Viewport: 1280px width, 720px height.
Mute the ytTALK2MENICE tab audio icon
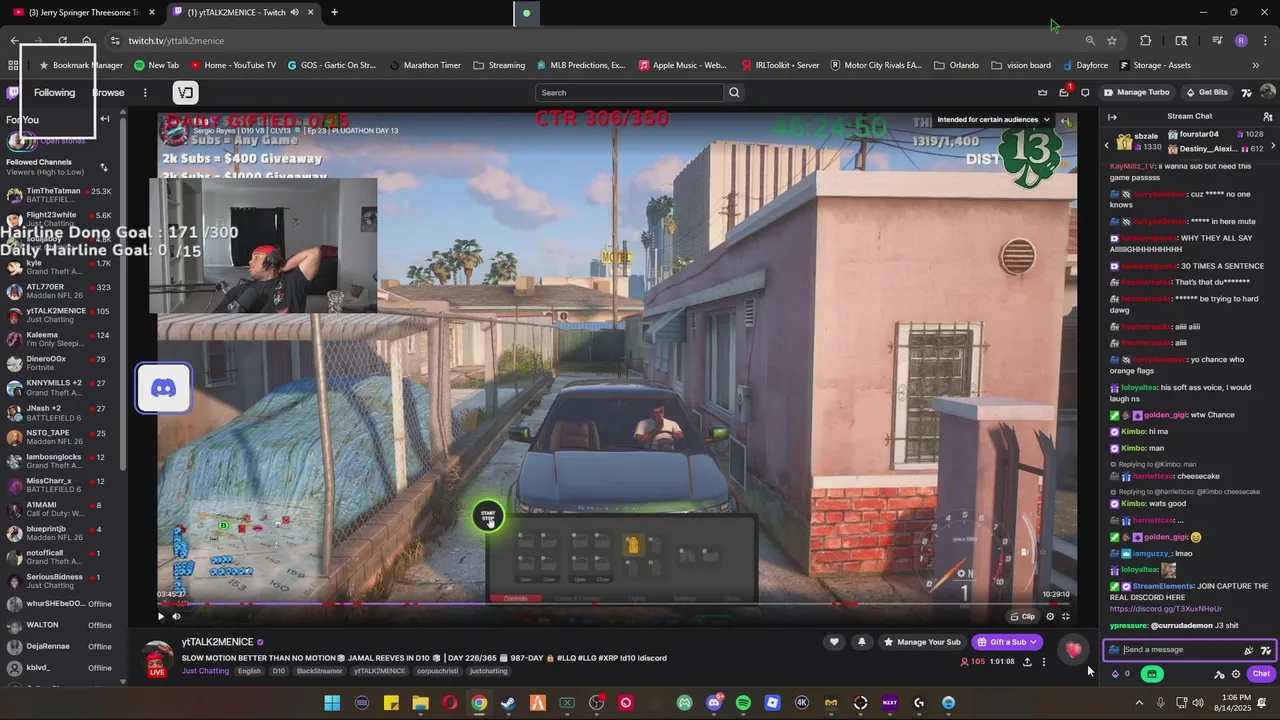(x=294, y=12)
